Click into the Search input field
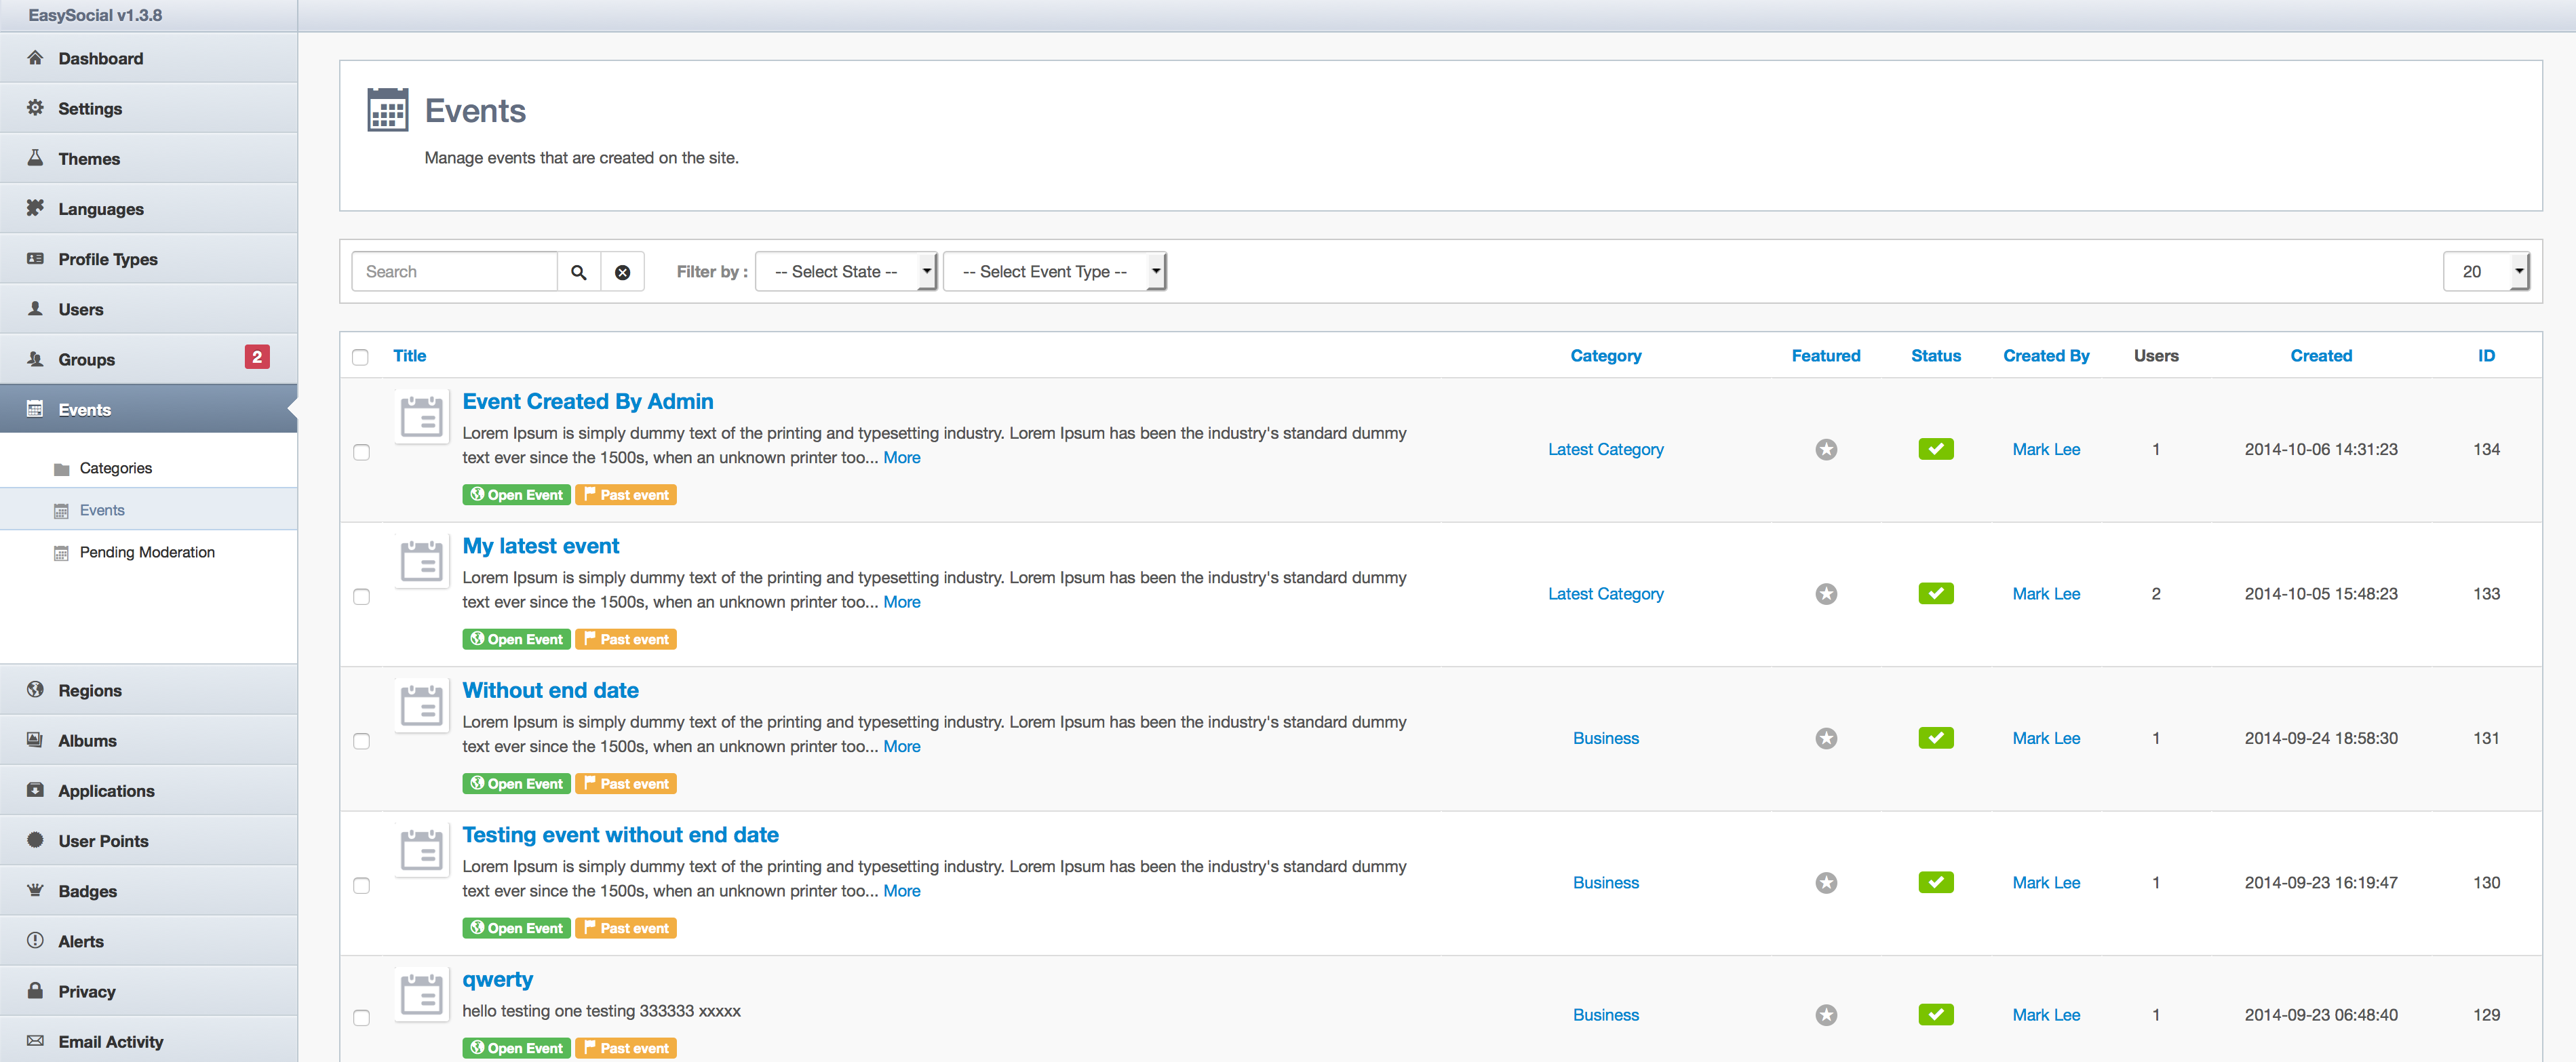2576x1062 pixels. [455, 272]
